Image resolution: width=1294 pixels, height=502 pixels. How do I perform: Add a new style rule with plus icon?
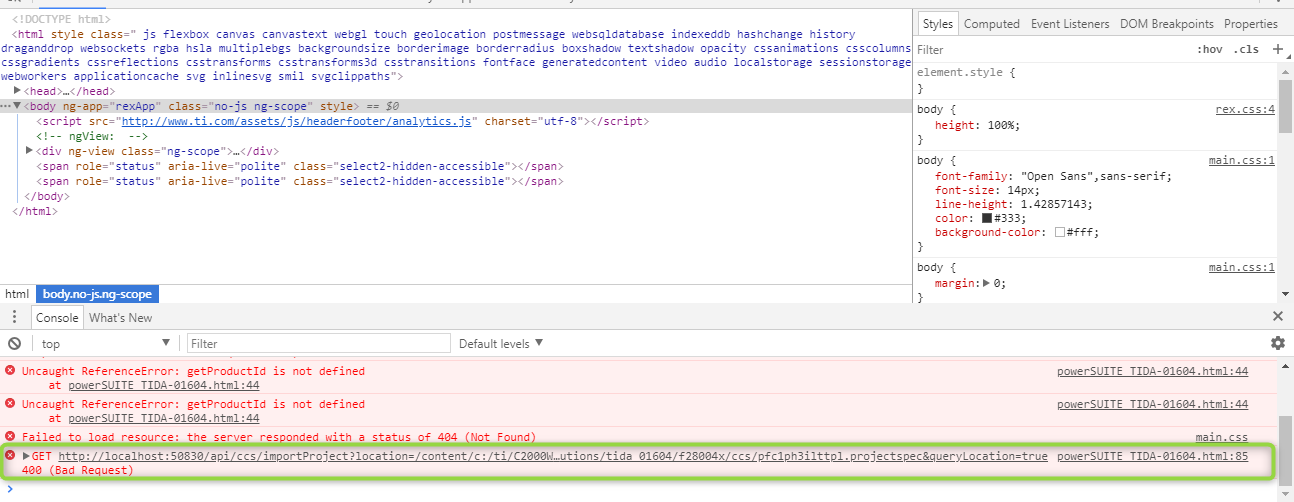[1277, 49]
